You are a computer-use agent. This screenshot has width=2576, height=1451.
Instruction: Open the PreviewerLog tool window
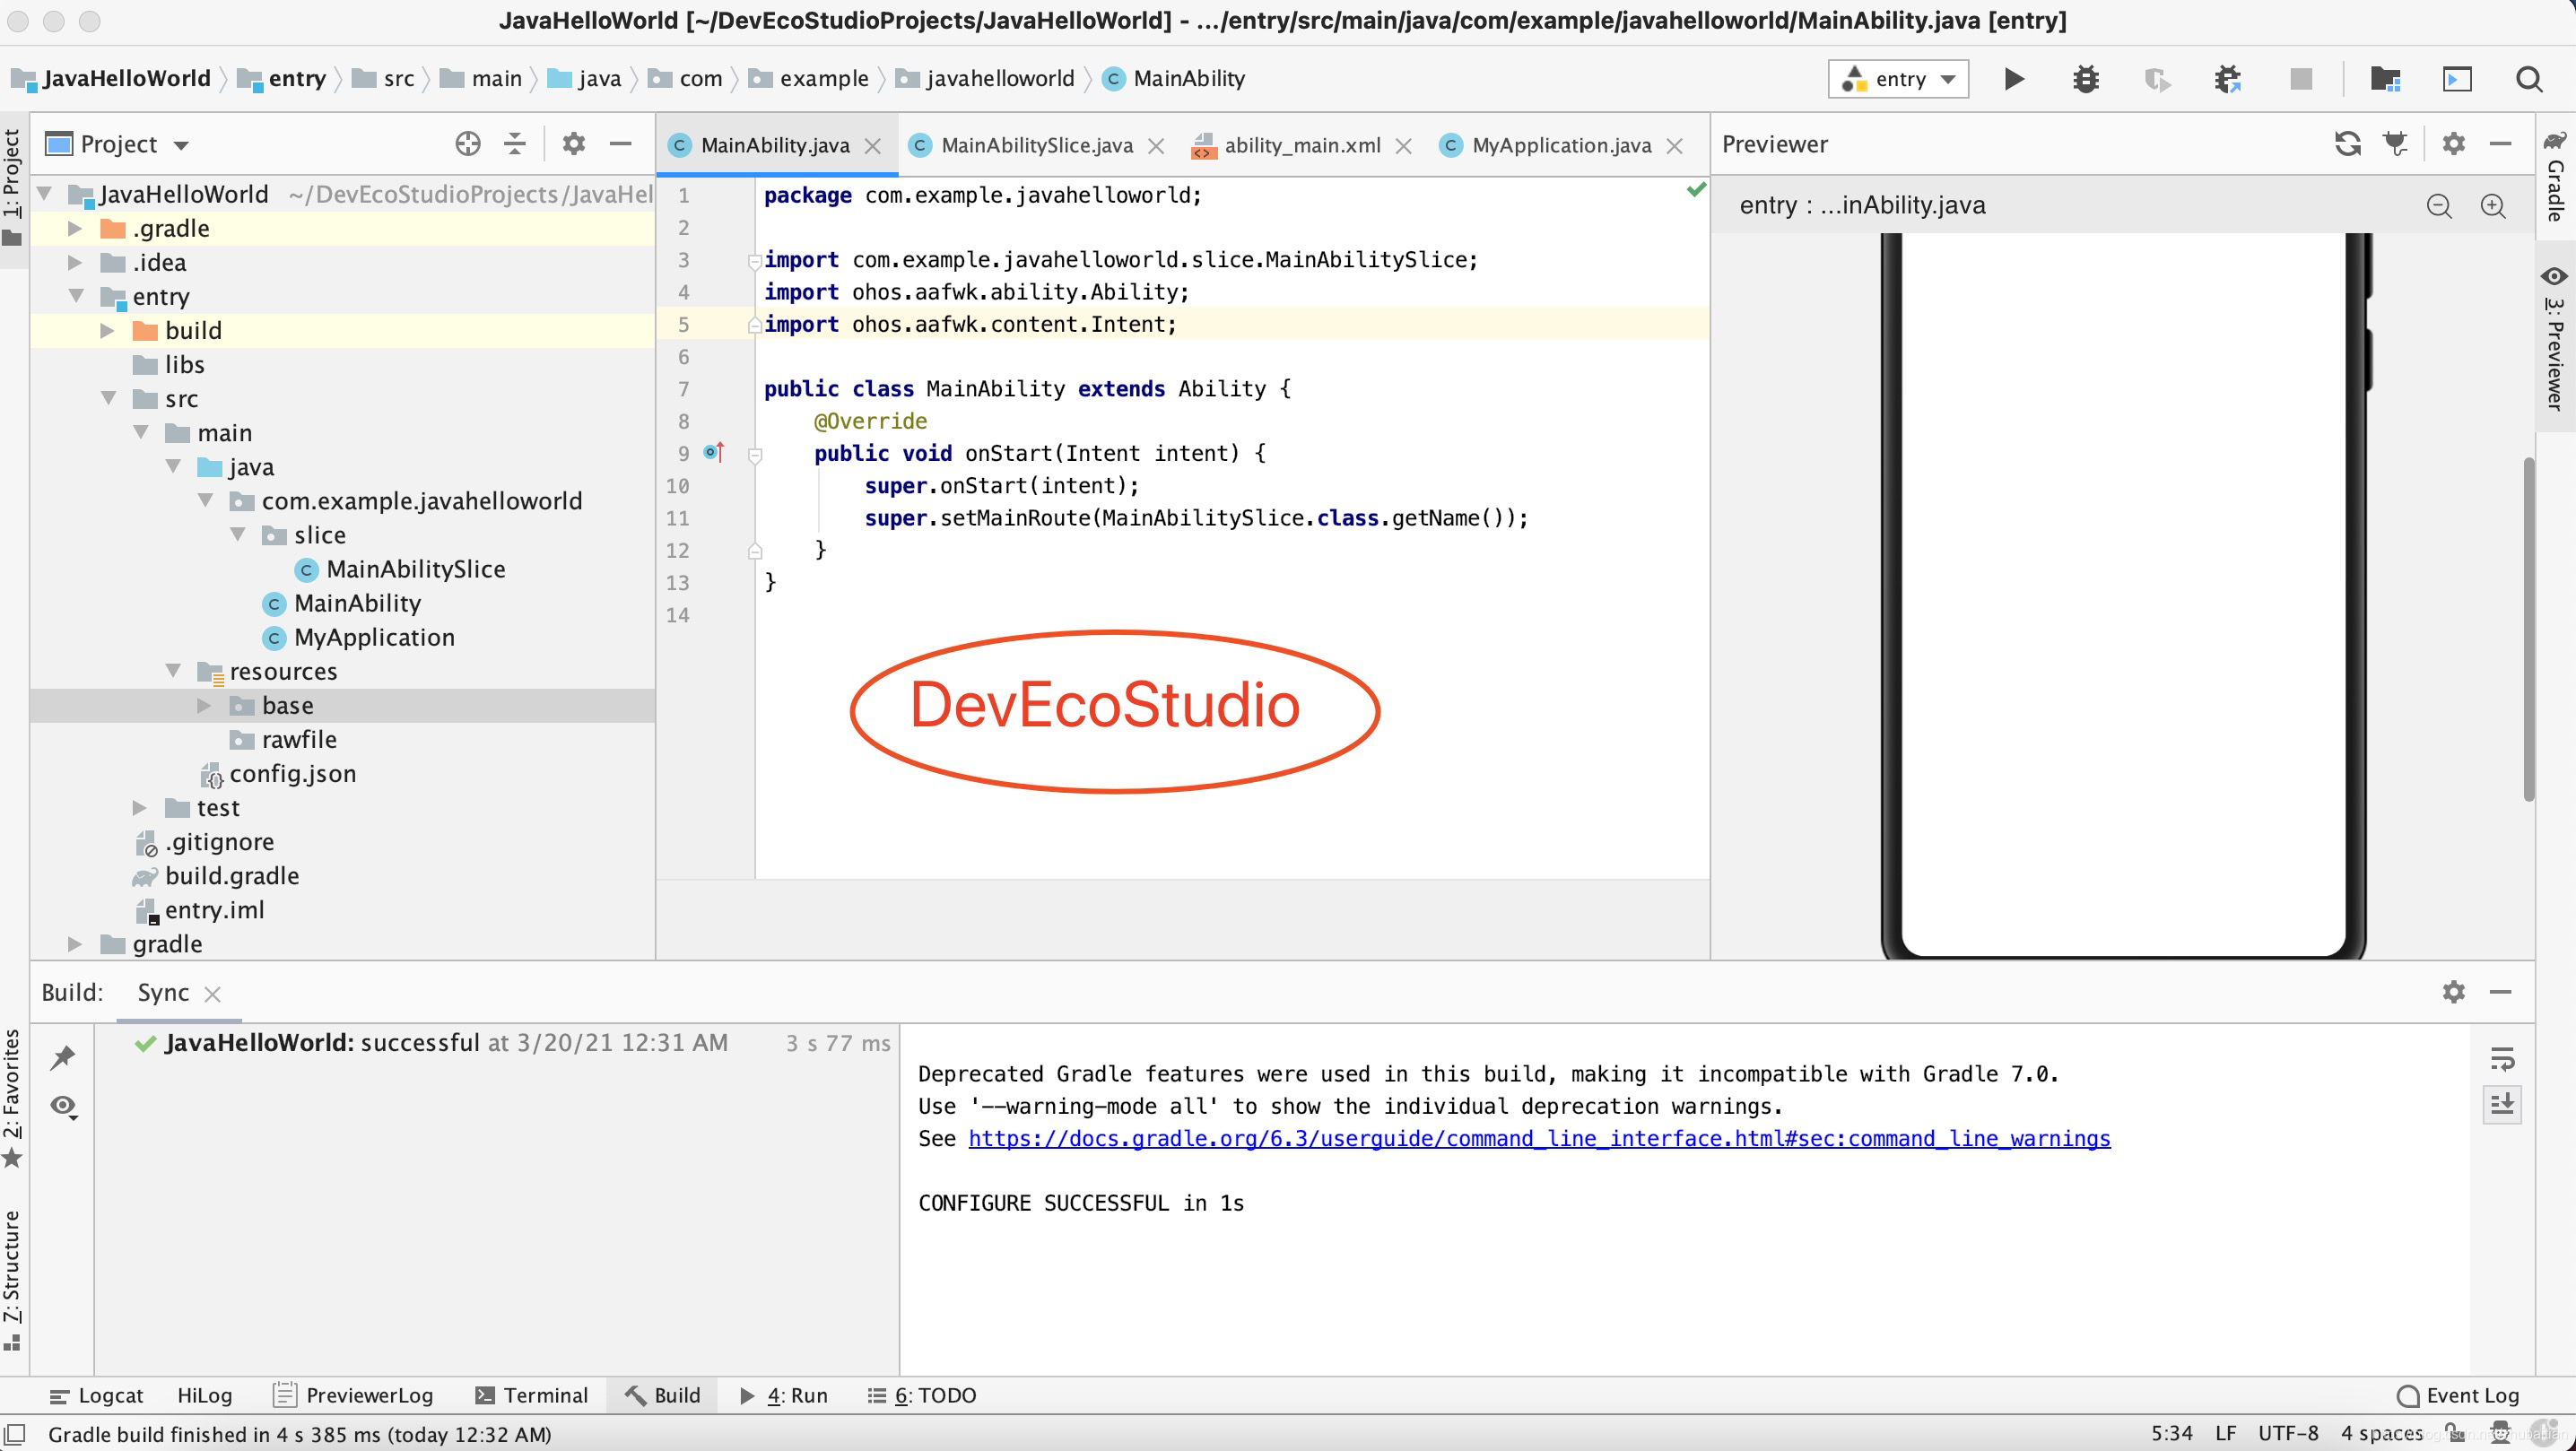(x=353, y=1395)
